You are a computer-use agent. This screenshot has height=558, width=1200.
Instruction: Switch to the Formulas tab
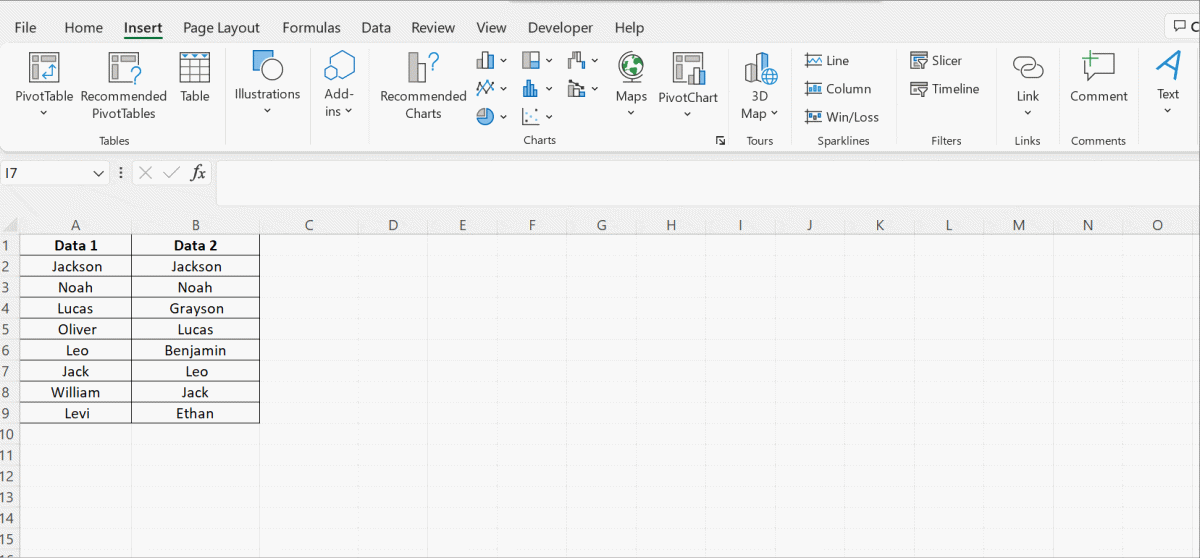311,28
